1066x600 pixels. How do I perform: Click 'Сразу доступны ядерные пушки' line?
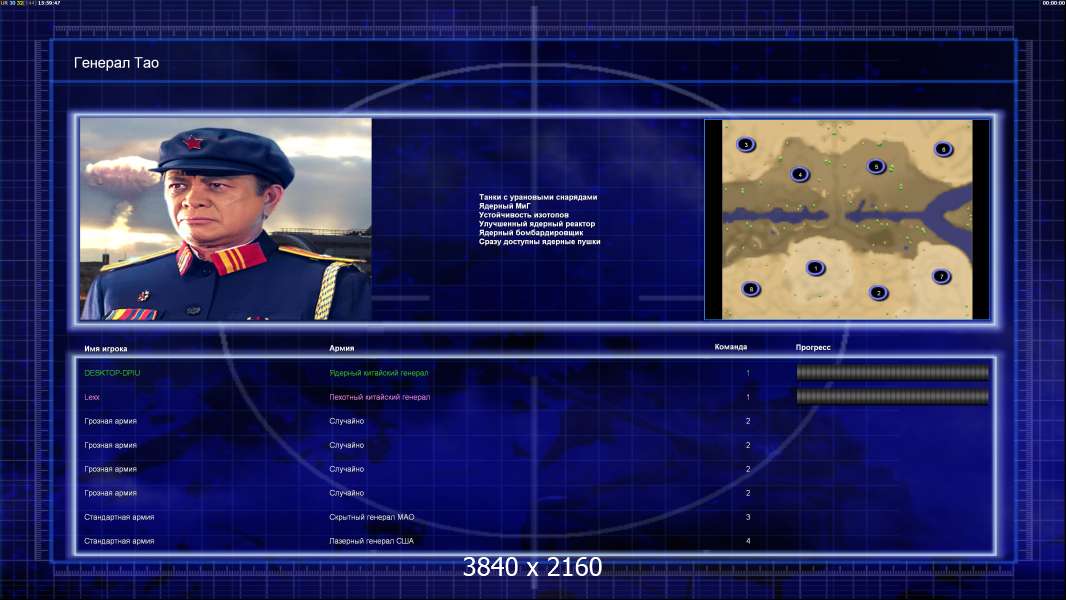539,241
